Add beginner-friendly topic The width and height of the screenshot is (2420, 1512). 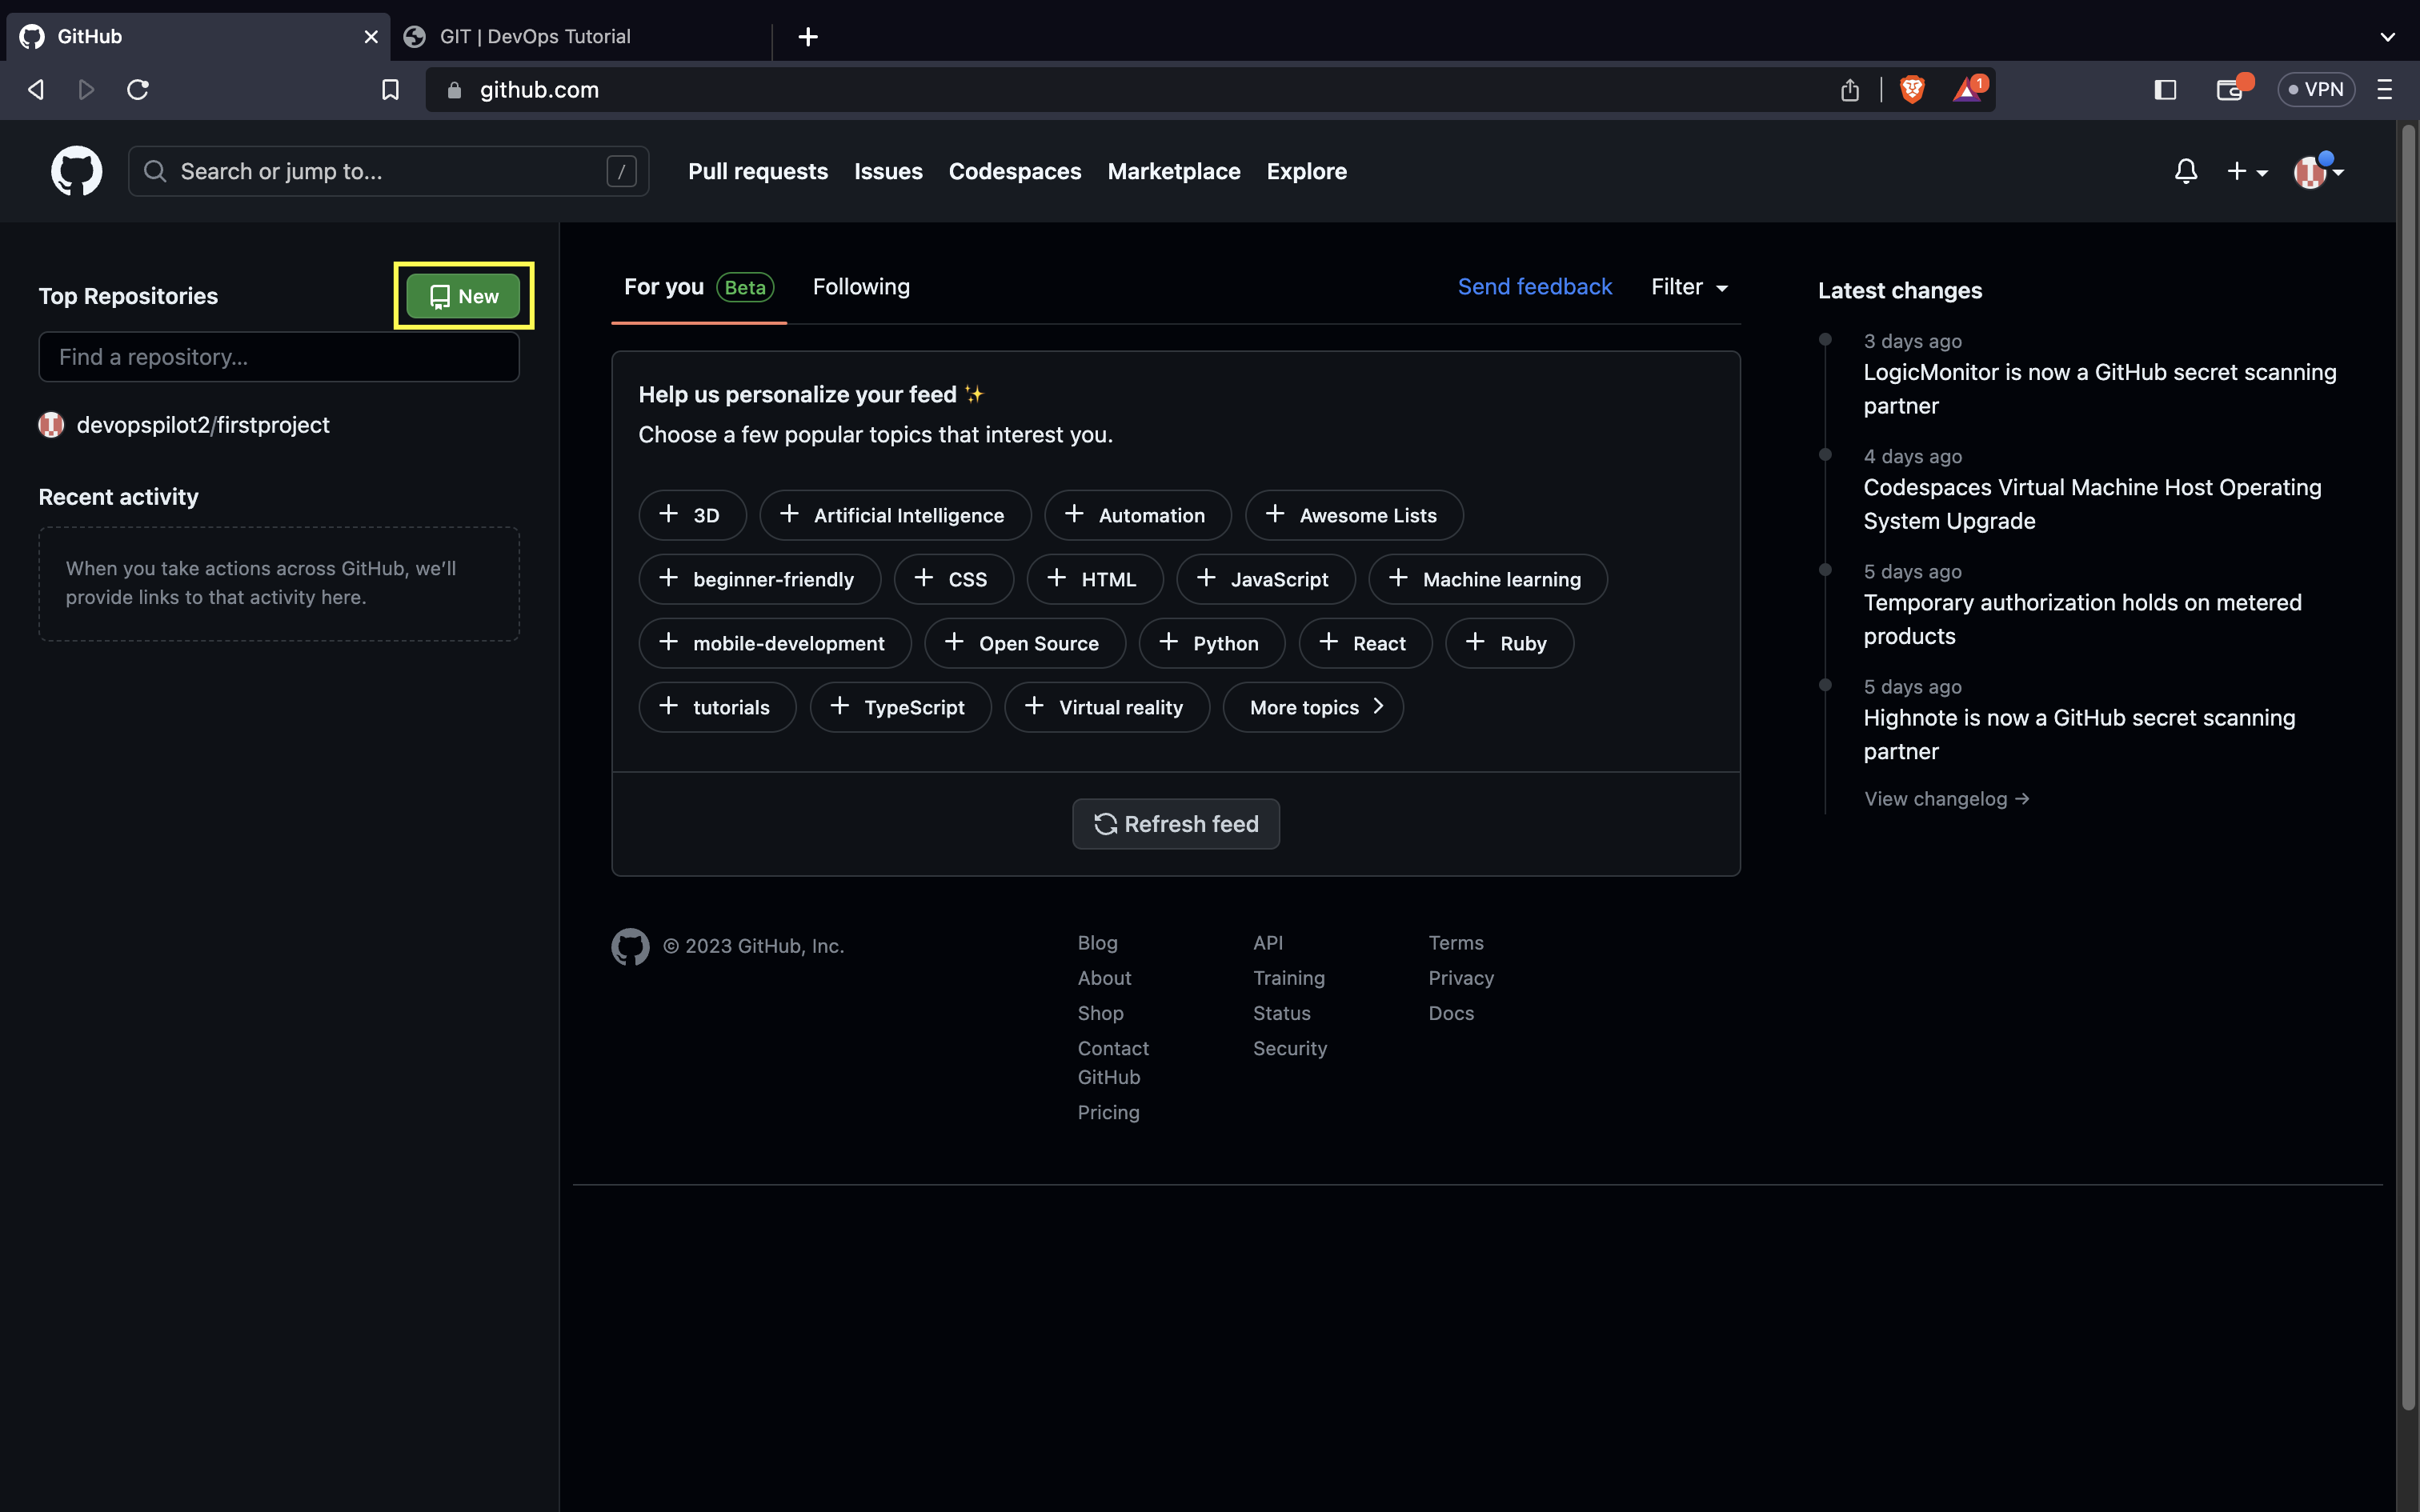[760, 579]
